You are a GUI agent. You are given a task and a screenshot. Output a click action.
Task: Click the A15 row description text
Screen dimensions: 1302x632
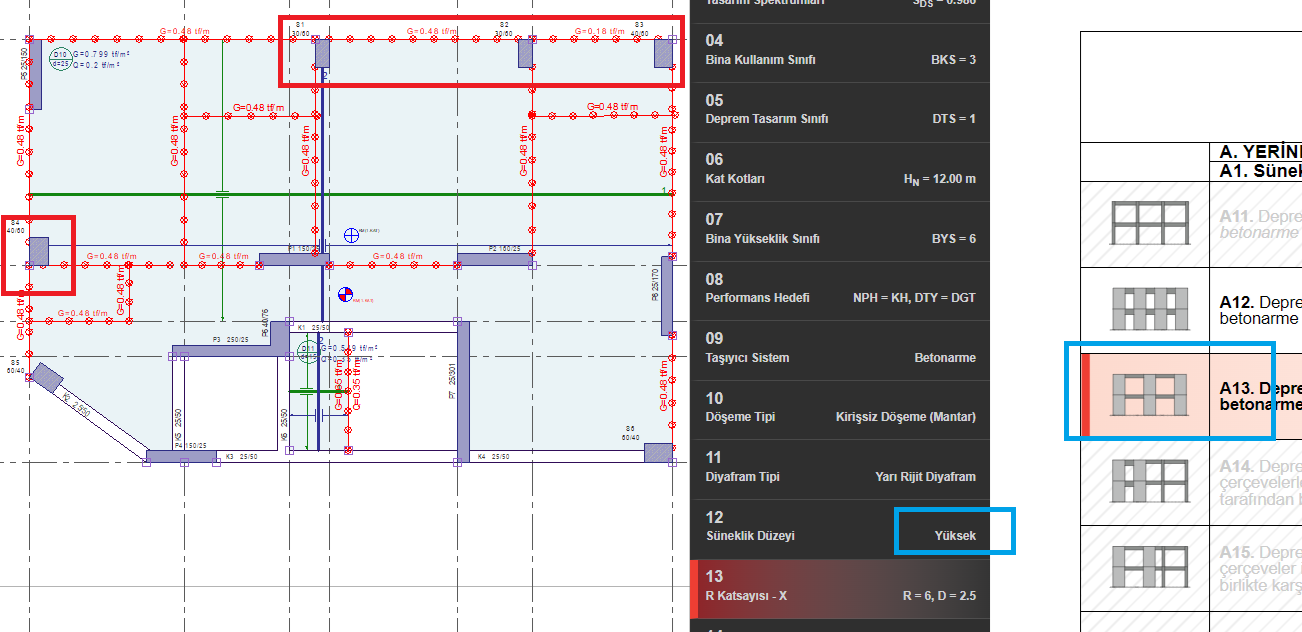(1261, 568)
